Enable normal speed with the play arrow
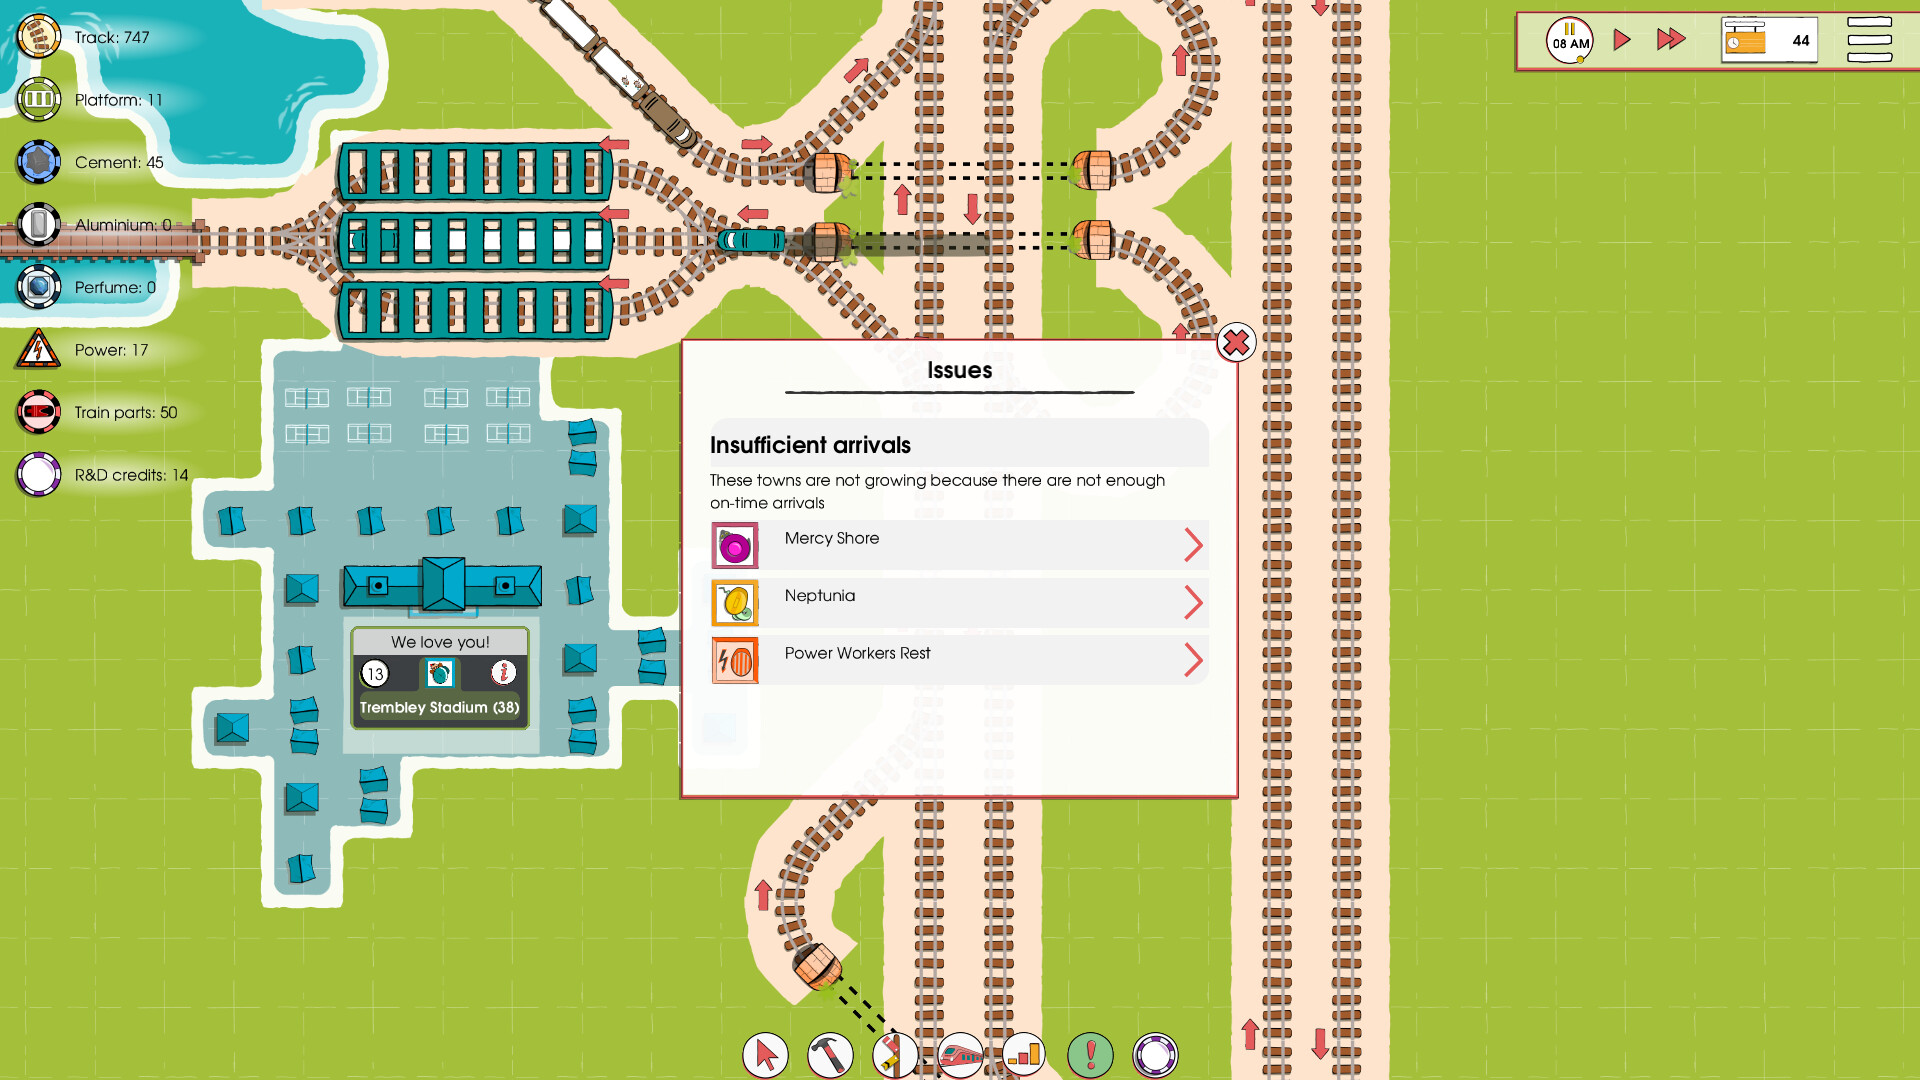Image resolution: width=1920 pixels, height=1080 pixels. coord(1621,40)
